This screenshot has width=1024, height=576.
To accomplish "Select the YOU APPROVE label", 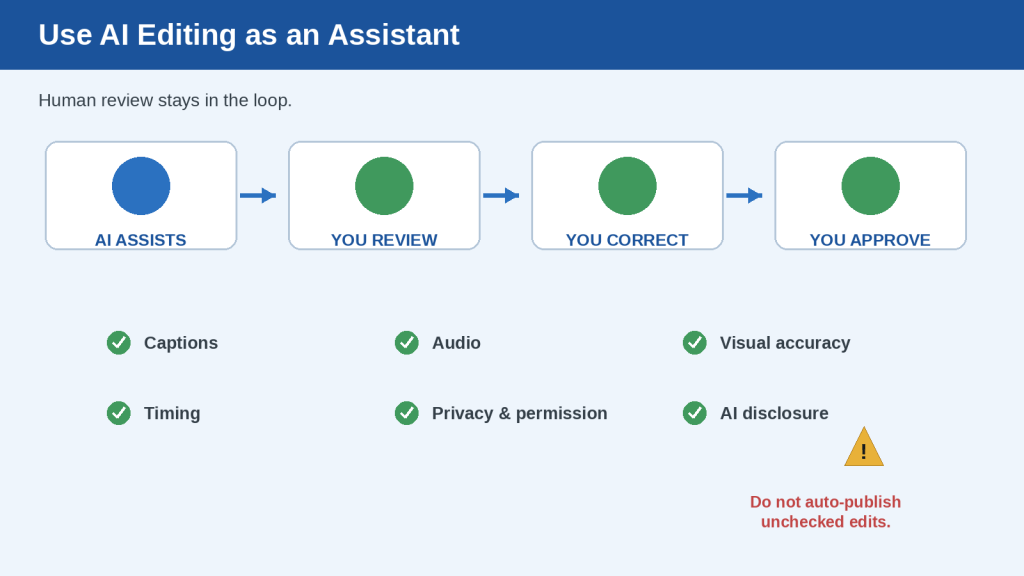I will click(x=870, y=240).
